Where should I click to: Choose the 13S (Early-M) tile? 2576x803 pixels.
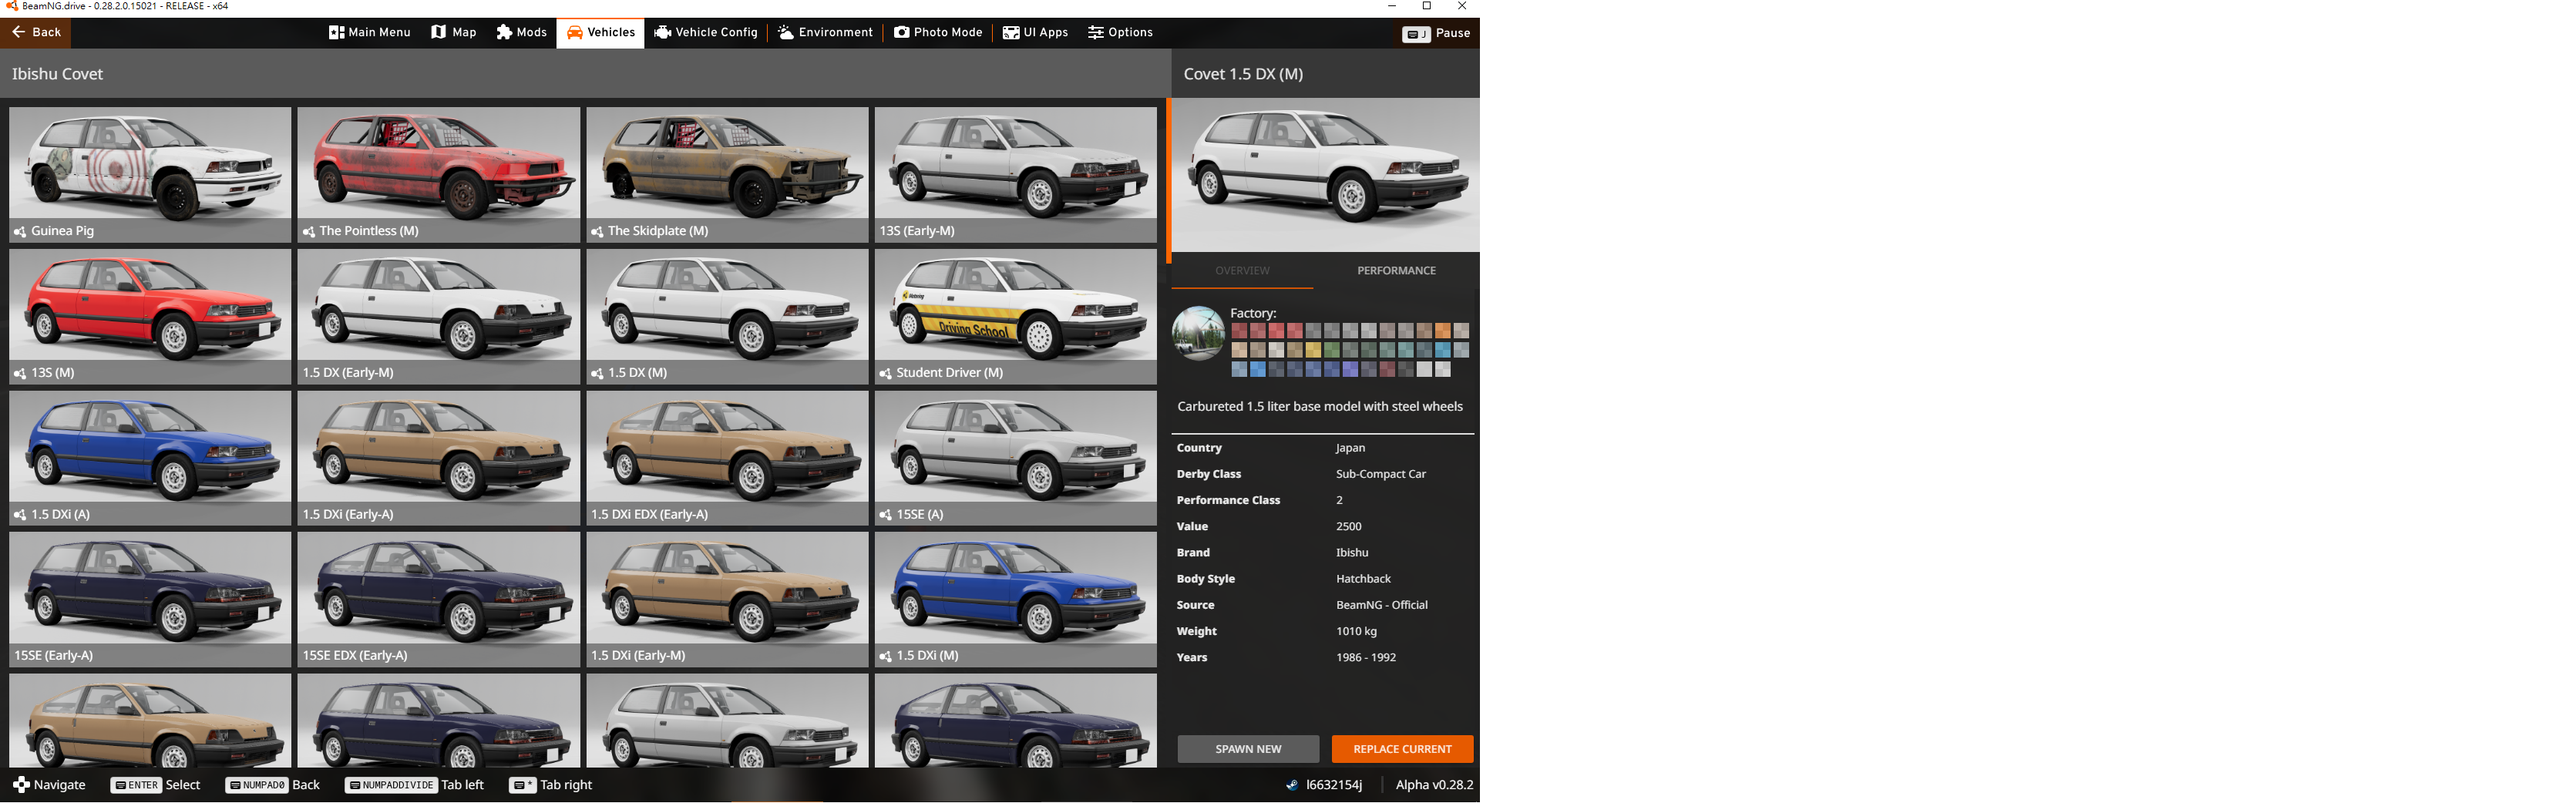tap(1015, 175)
